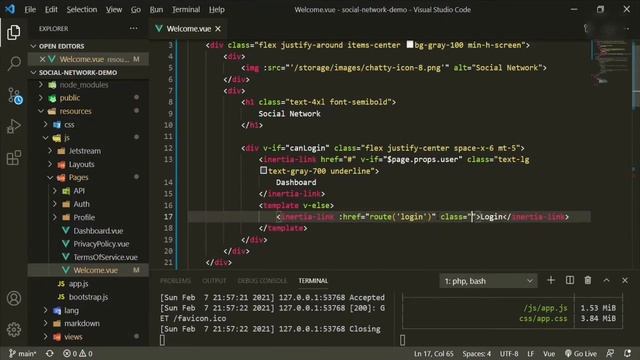Open errors and warnings count in status bar

point(78,353)
